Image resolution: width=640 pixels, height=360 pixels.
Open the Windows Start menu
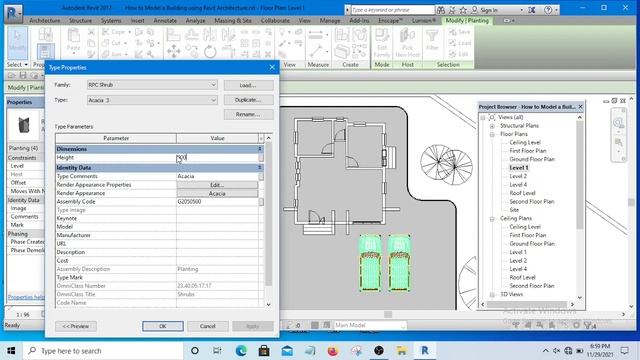11,351
